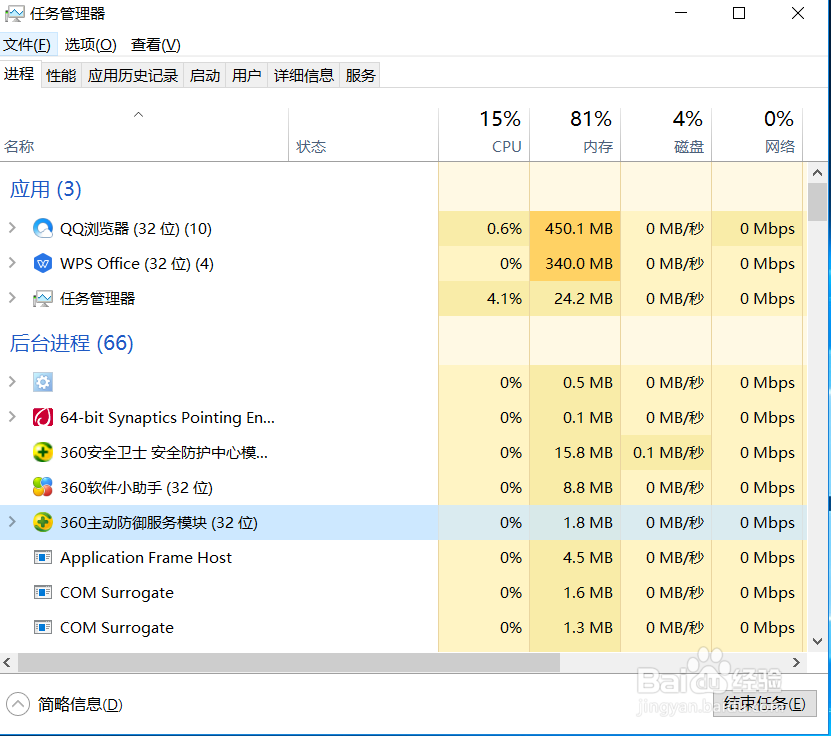
Task: Select the QQ浏览器 process icon
Action: [42, 228]
